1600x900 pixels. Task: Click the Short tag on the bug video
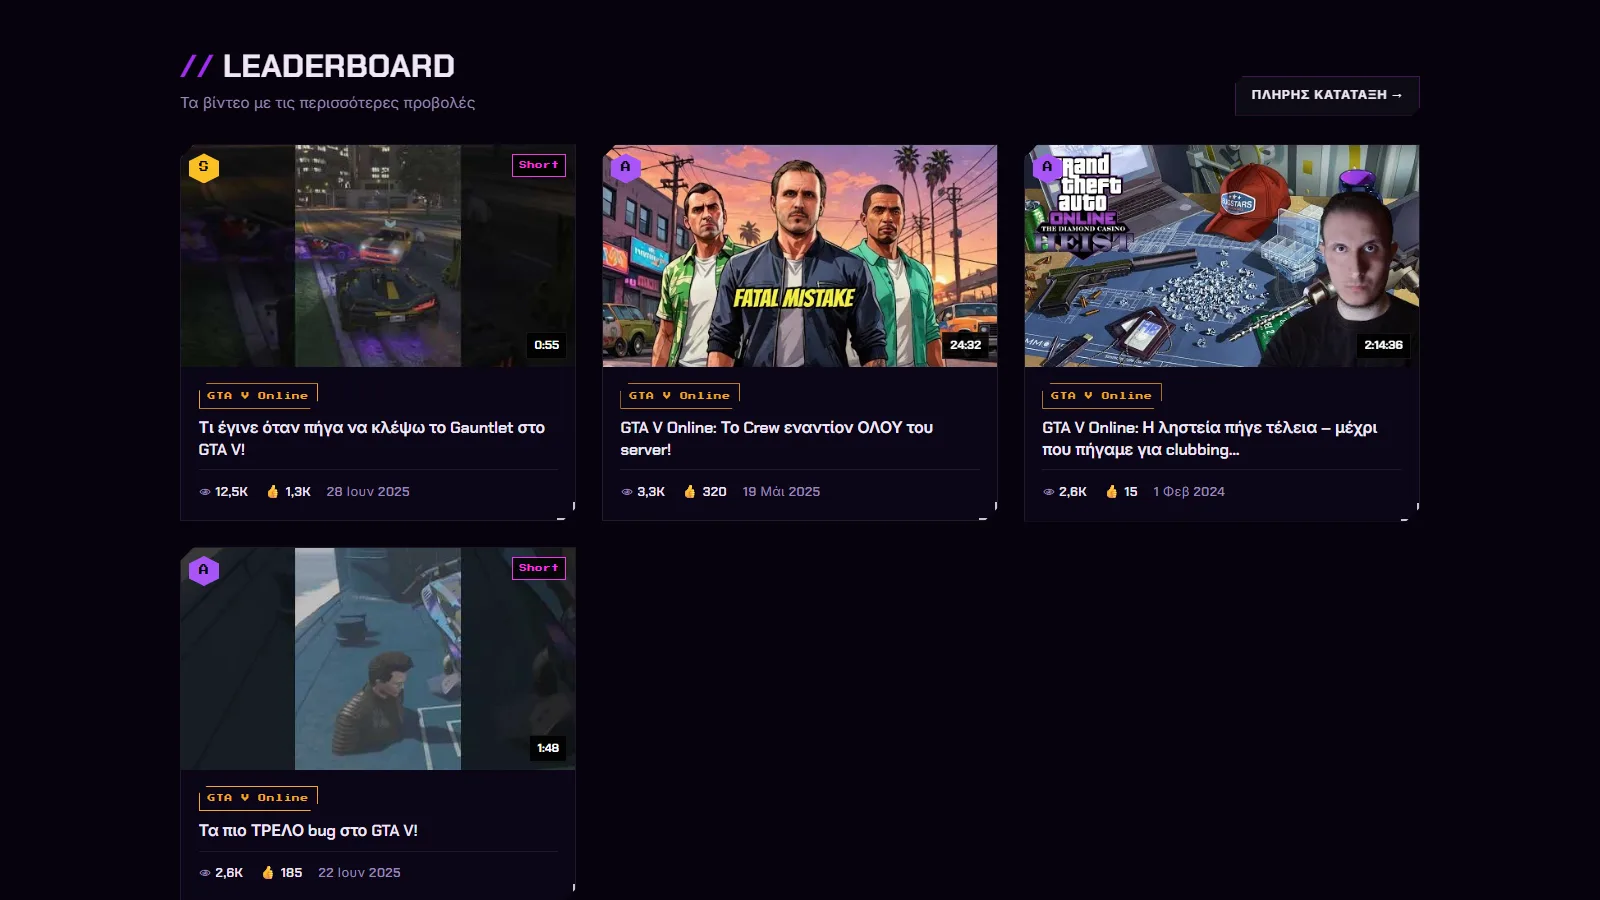point(539,568)
